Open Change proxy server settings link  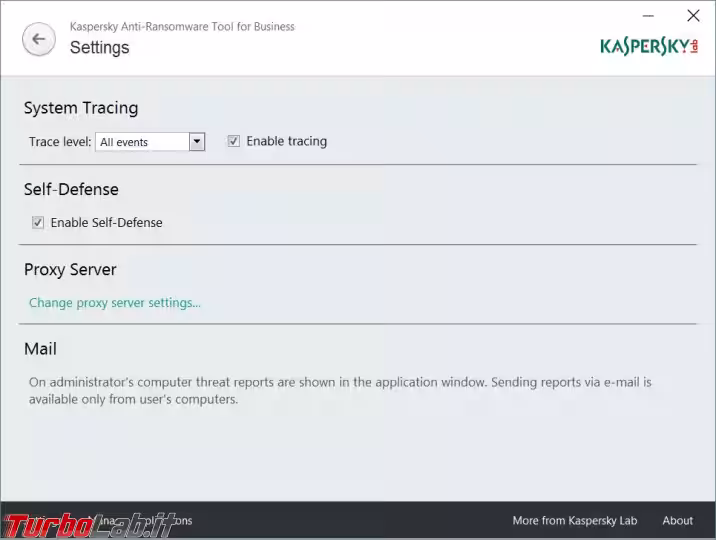[x=115, y=303]
